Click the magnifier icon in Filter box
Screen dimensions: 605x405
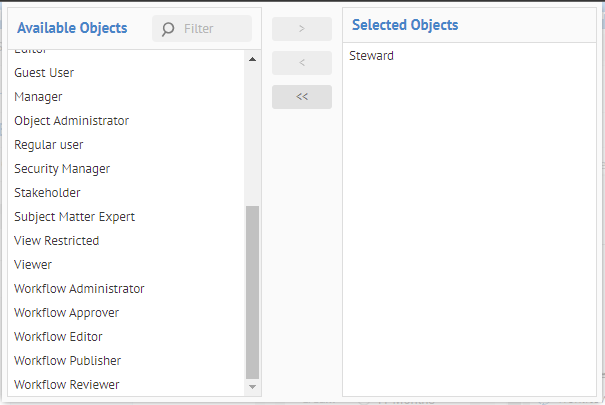[x=168, y=29]
